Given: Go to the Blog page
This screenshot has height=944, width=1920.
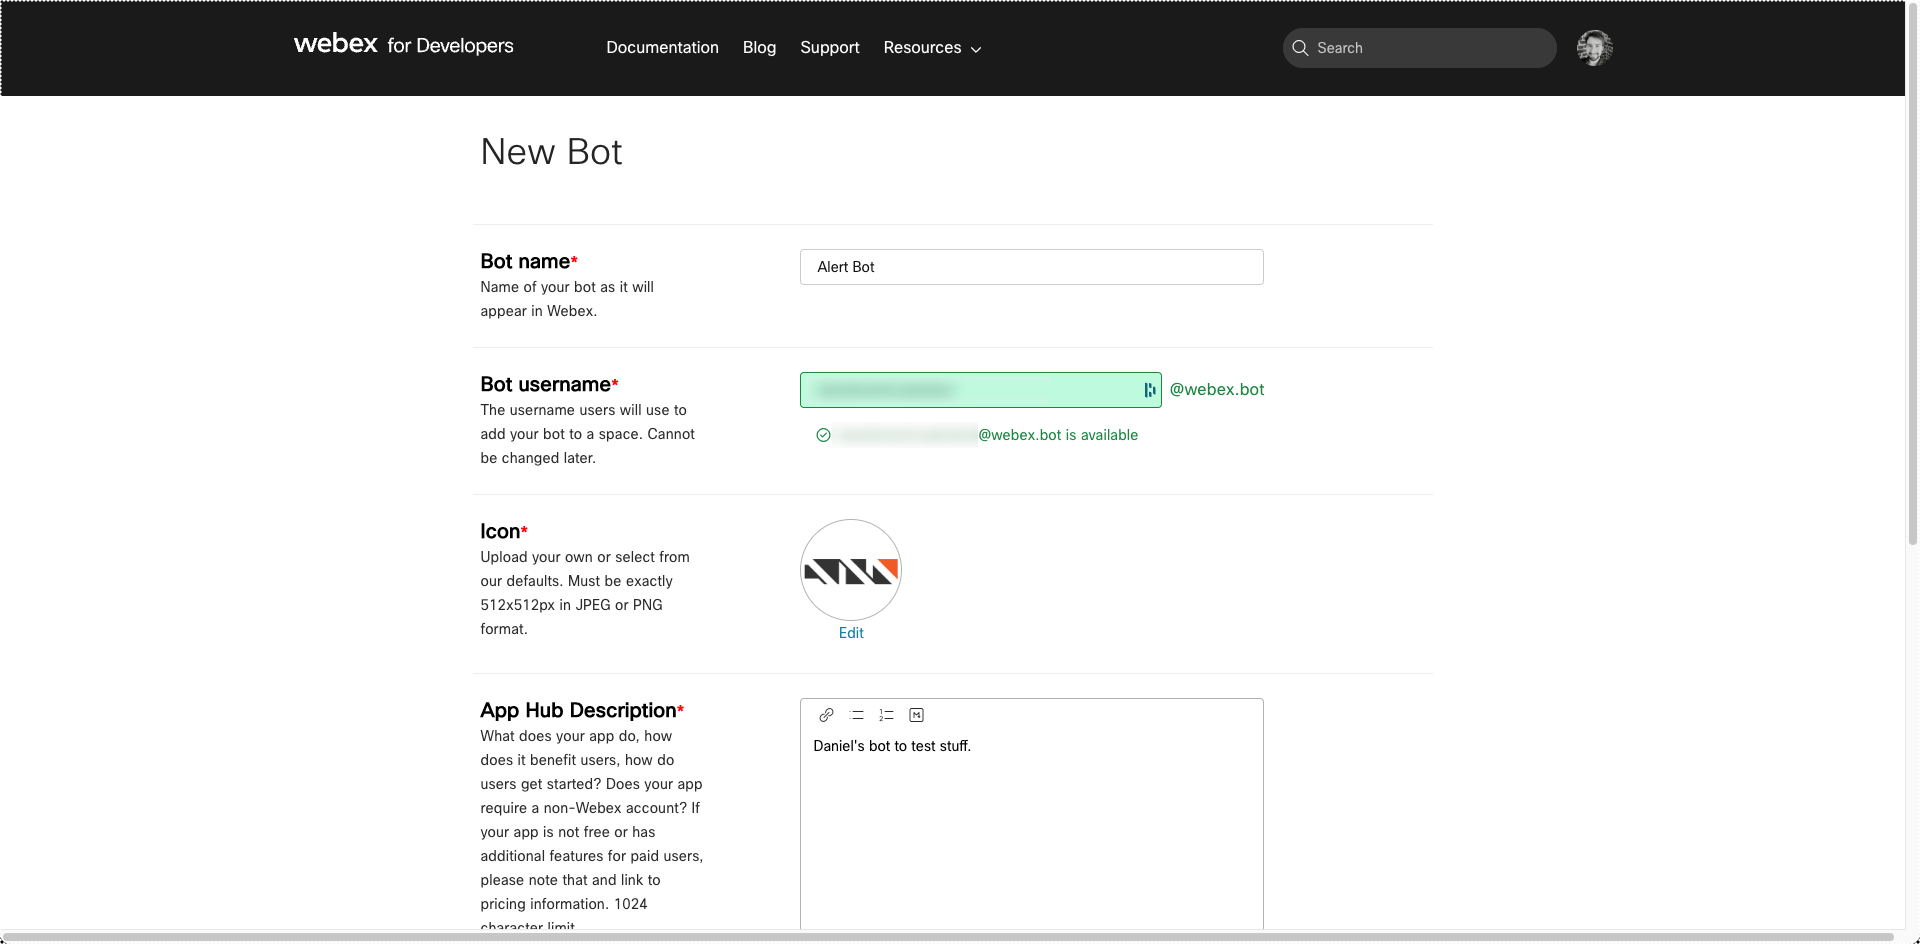Looking at the screenshot, I should (759, 47).
